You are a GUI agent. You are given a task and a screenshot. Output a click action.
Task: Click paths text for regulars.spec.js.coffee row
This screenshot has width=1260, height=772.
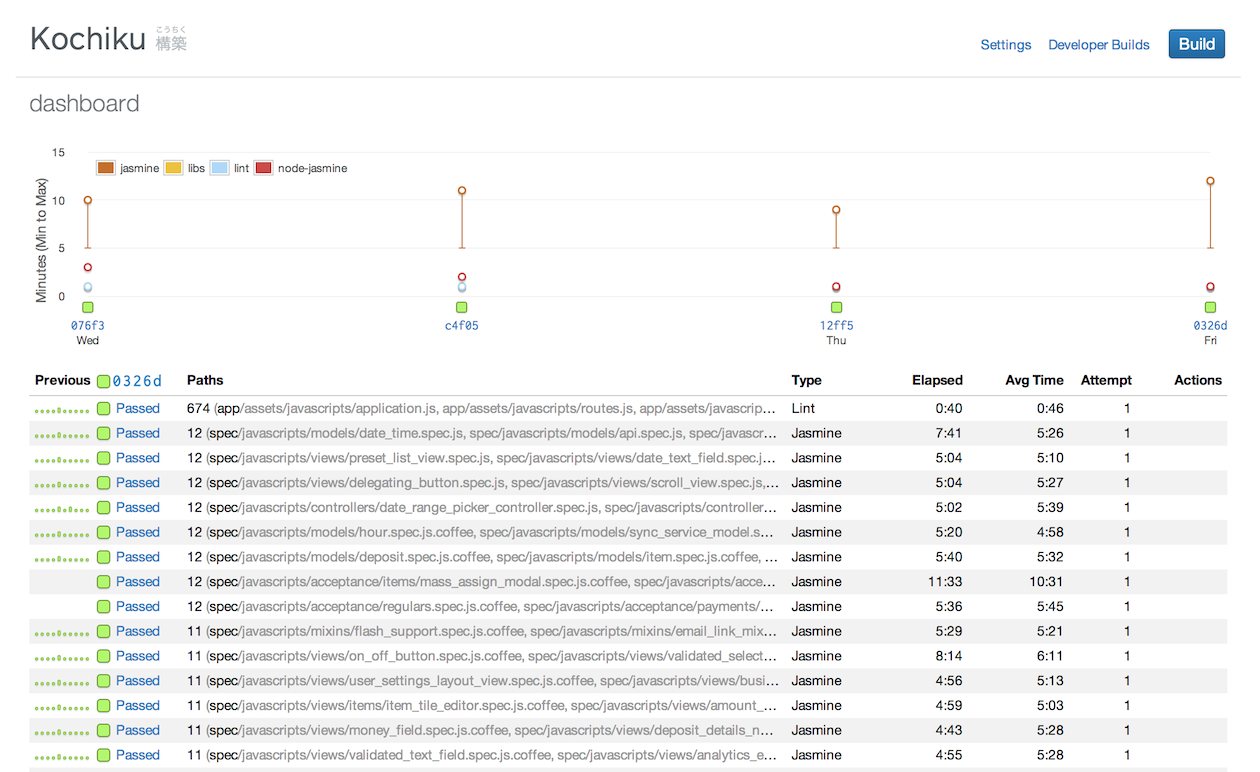click(x=481, y=606)
